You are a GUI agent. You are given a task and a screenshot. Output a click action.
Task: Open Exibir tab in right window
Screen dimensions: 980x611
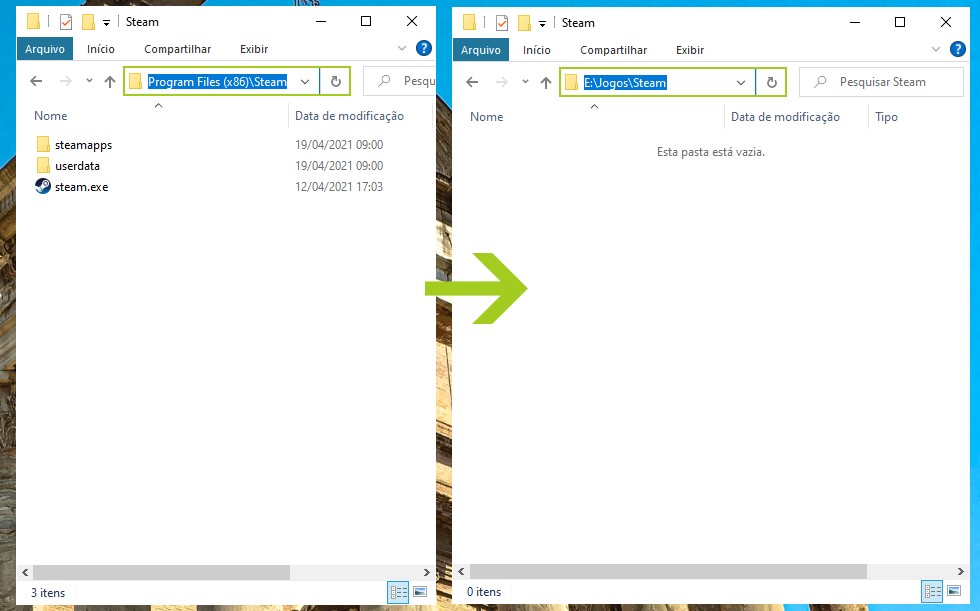[690, 49]
